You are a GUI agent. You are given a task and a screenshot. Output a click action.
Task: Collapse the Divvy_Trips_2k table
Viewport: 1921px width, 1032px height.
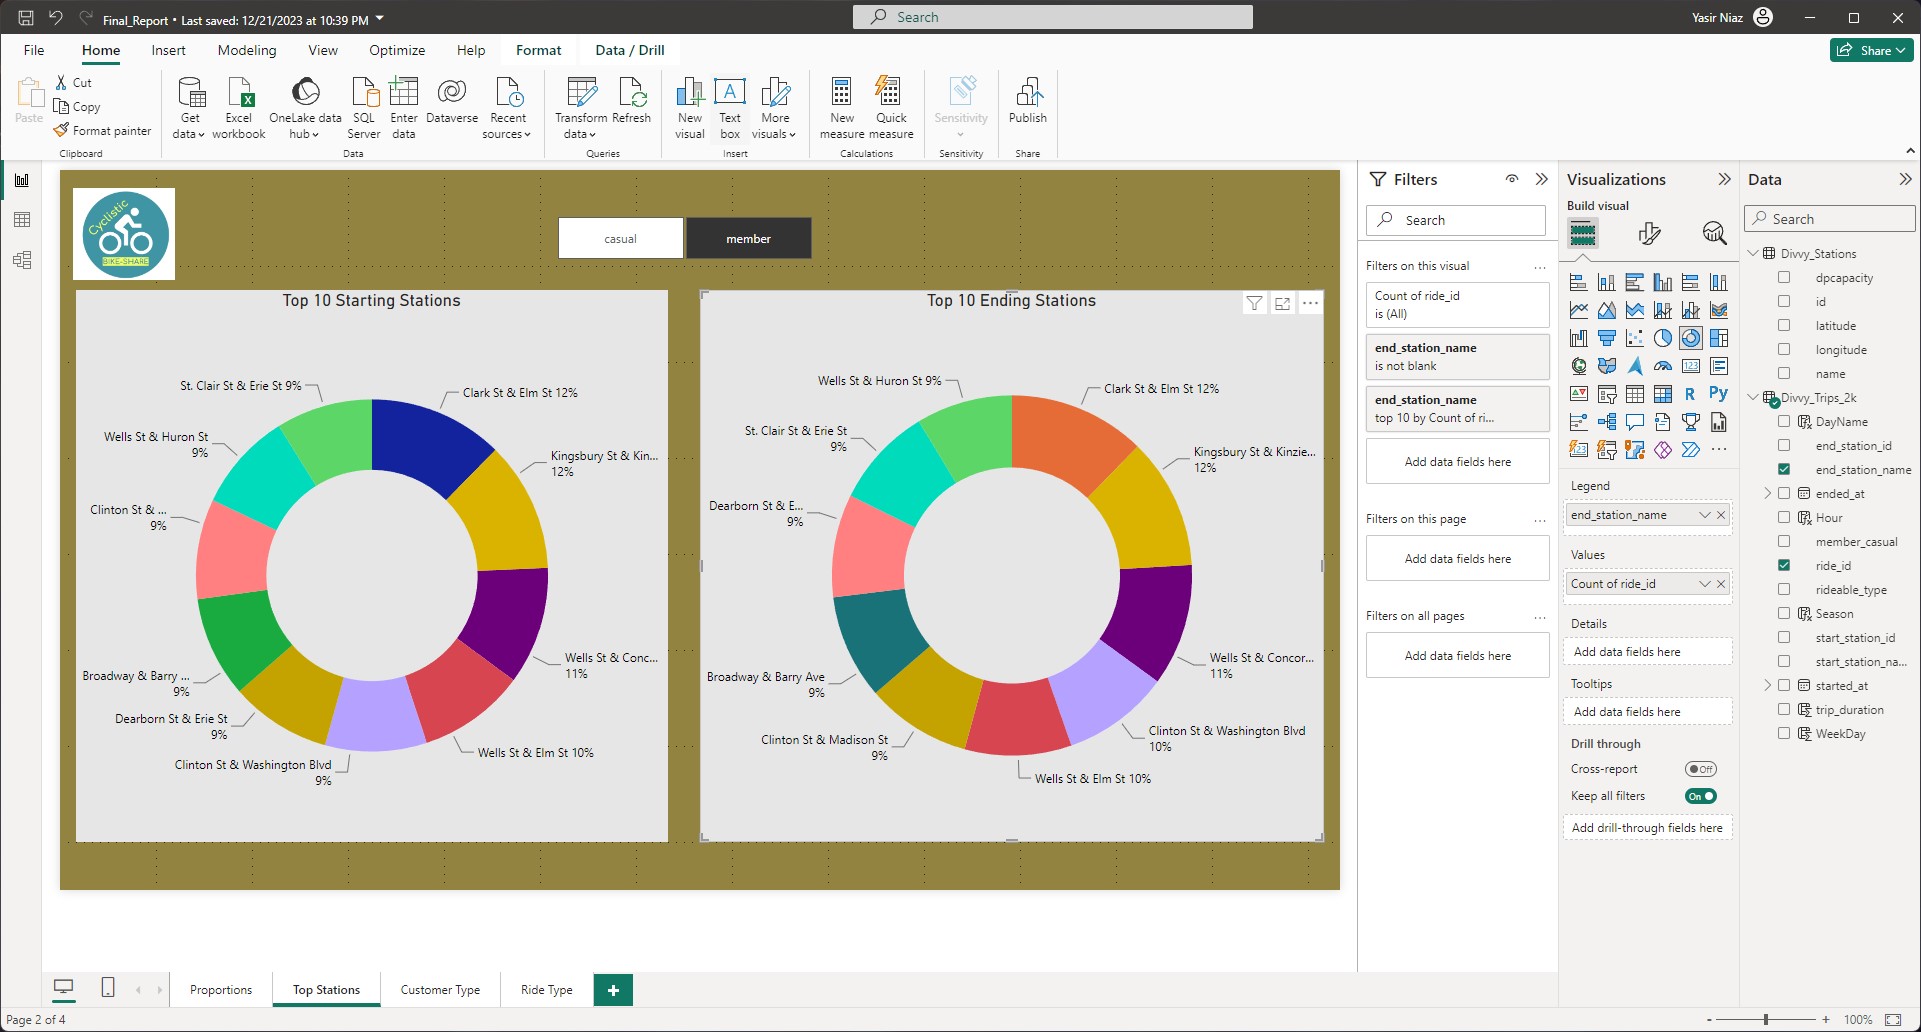click(1753, 397)
